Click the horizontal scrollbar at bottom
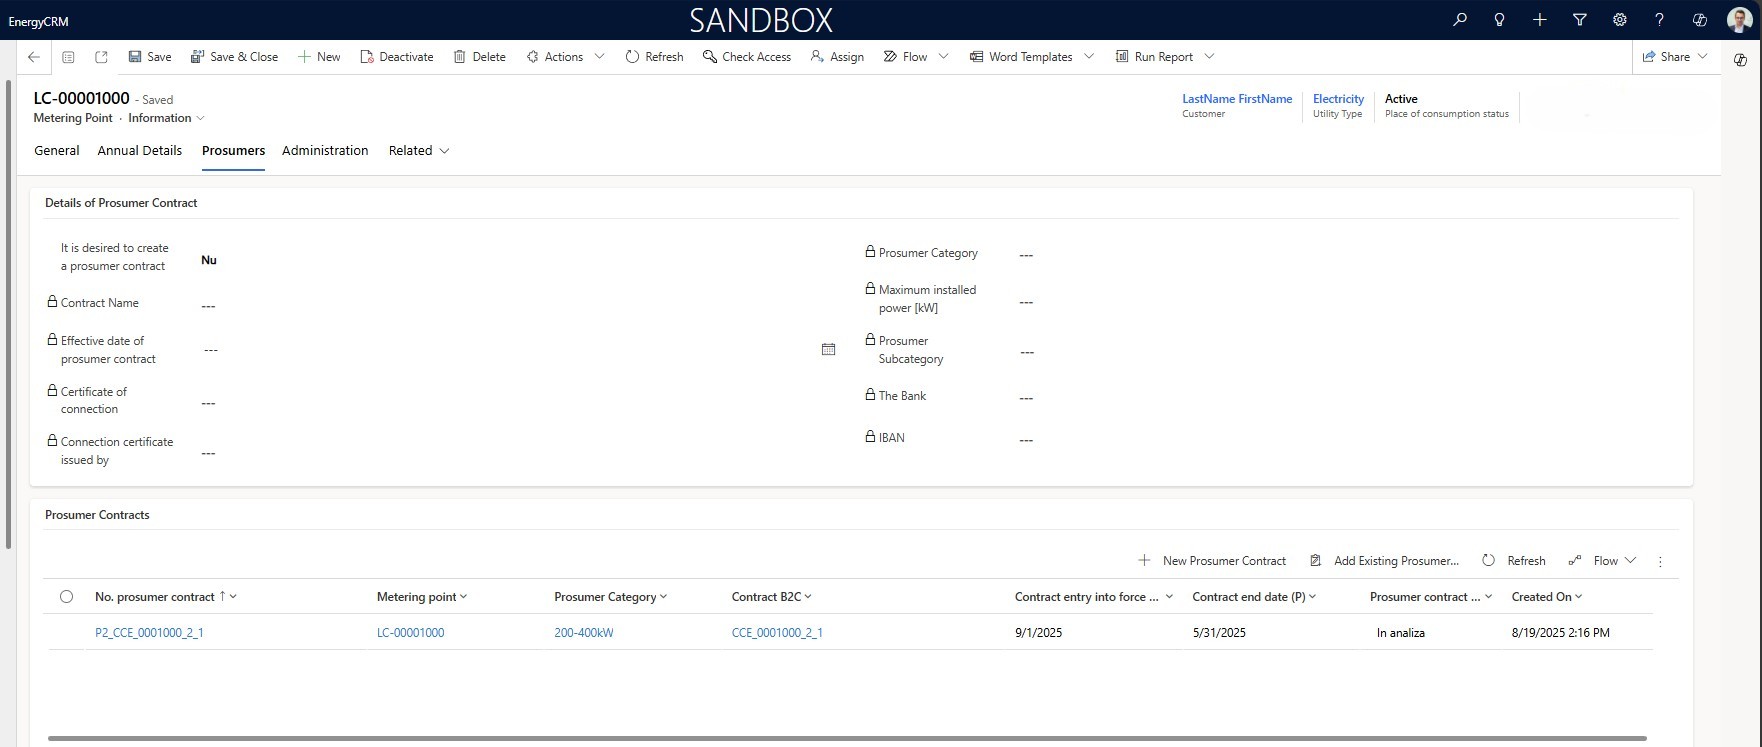Viewport: 1762px width, 747px height. point(846,739)
